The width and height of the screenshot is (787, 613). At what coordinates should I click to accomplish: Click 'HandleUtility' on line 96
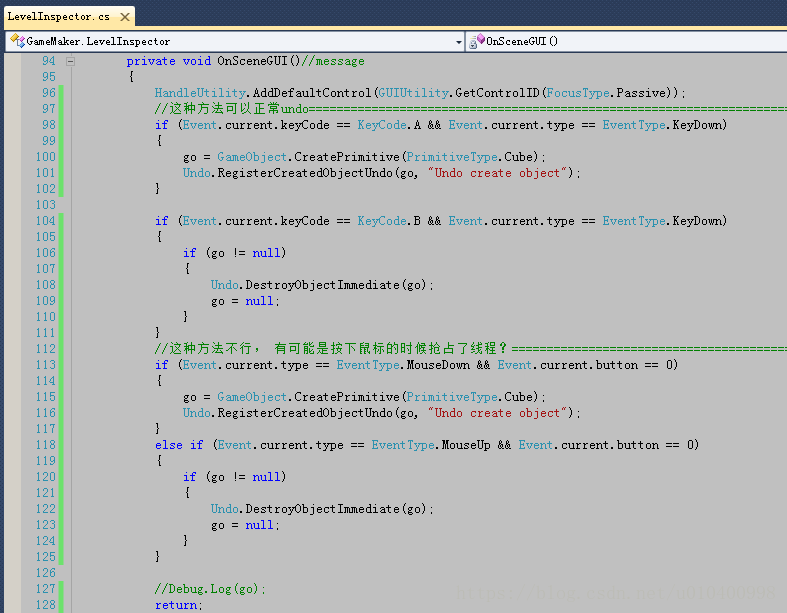tap(200, 93)
